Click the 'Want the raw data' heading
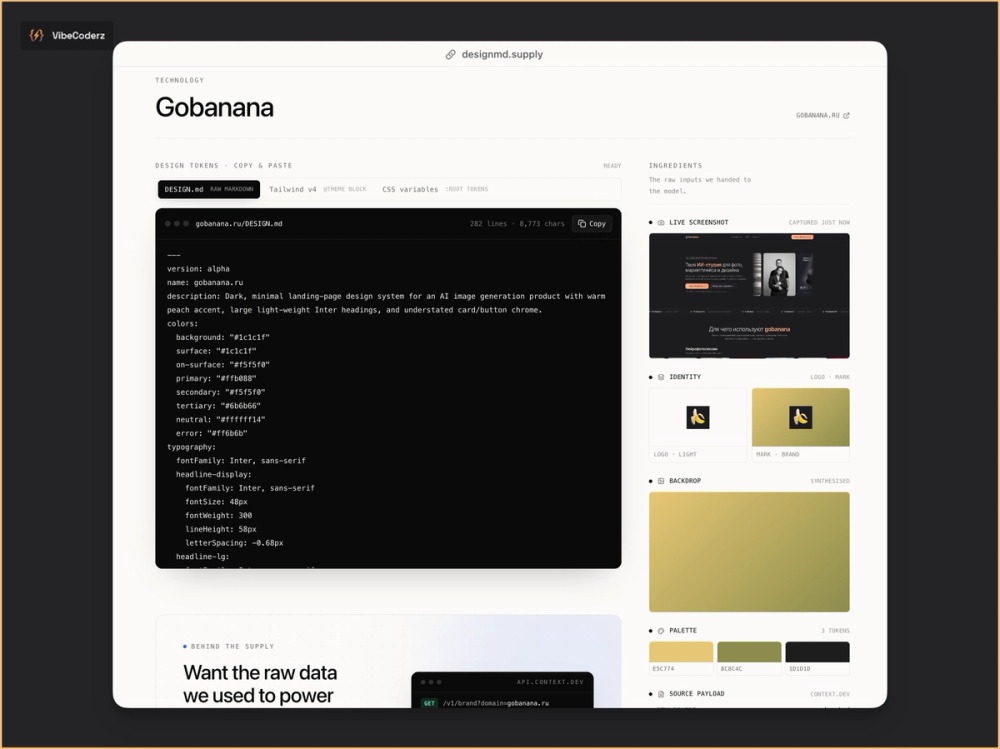The image size is (1000, 749). tap(260, 672)
